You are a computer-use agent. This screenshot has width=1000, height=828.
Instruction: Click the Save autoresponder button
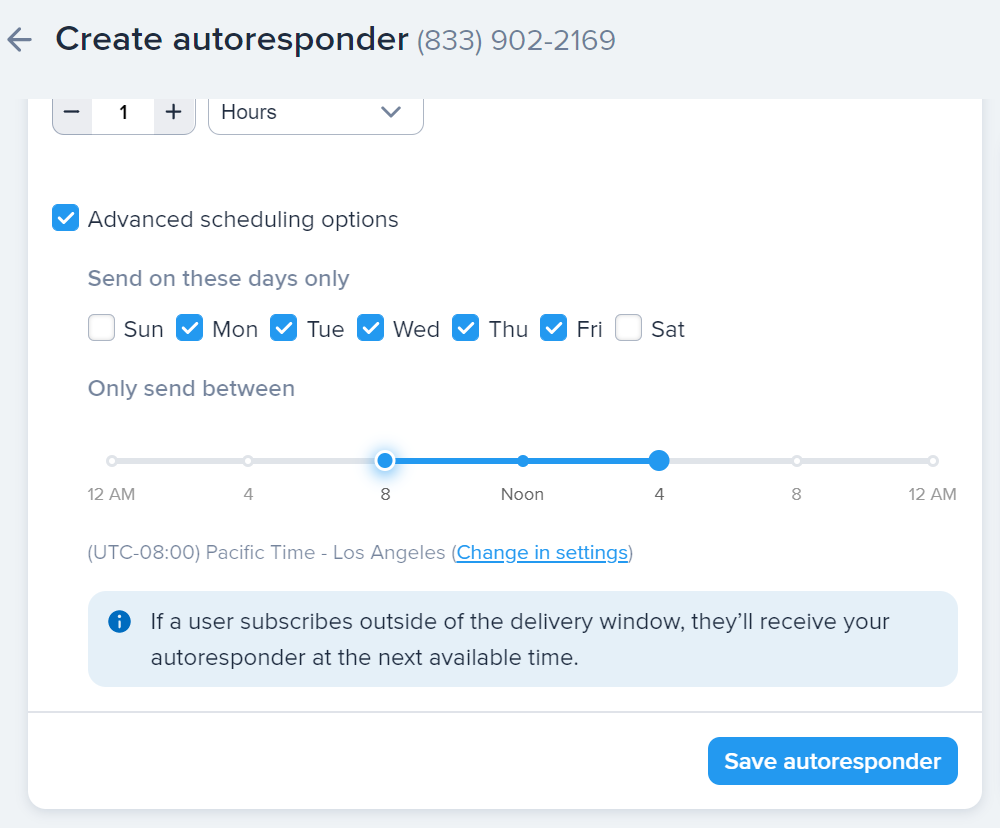coord(832,762)
